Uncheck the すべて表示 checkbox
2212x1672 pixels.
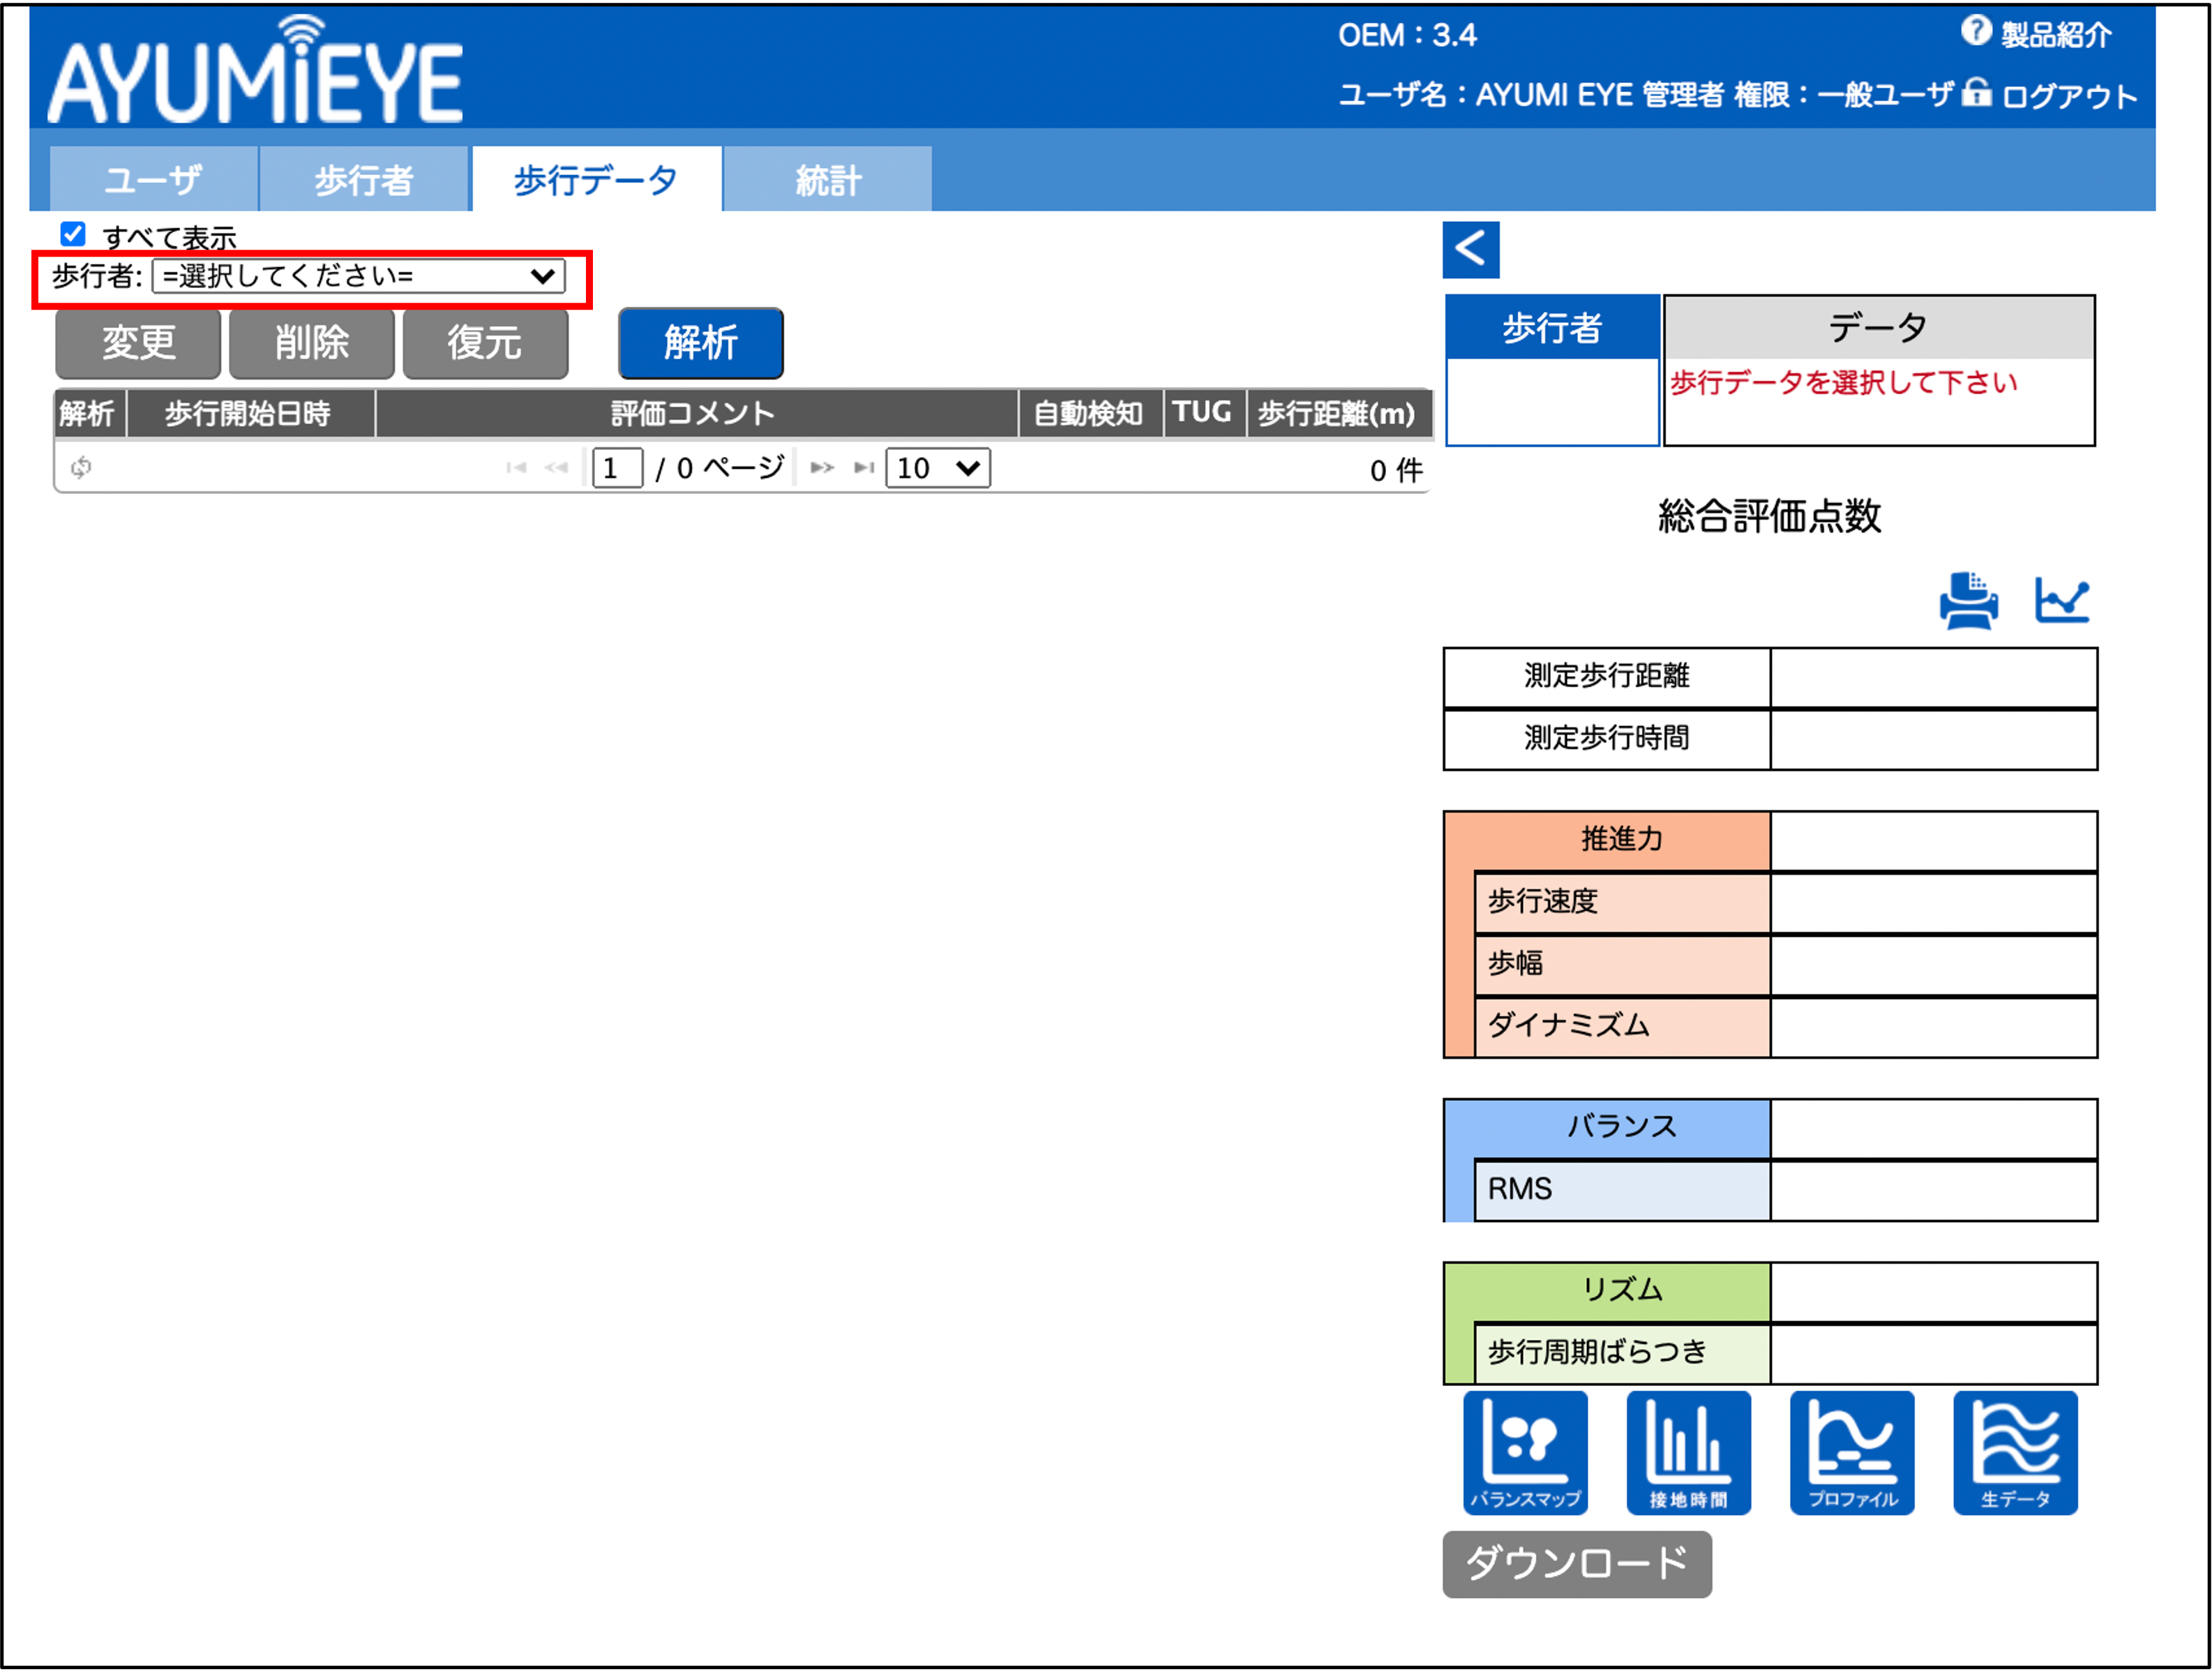73,234
